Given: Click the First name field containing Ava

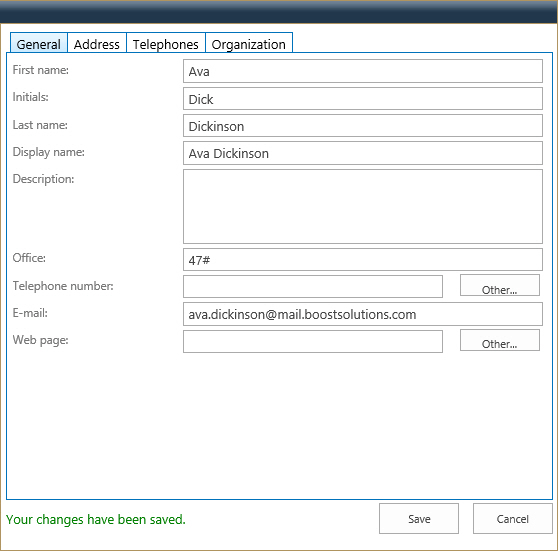Looking at the screenshot, I should 363,71.
